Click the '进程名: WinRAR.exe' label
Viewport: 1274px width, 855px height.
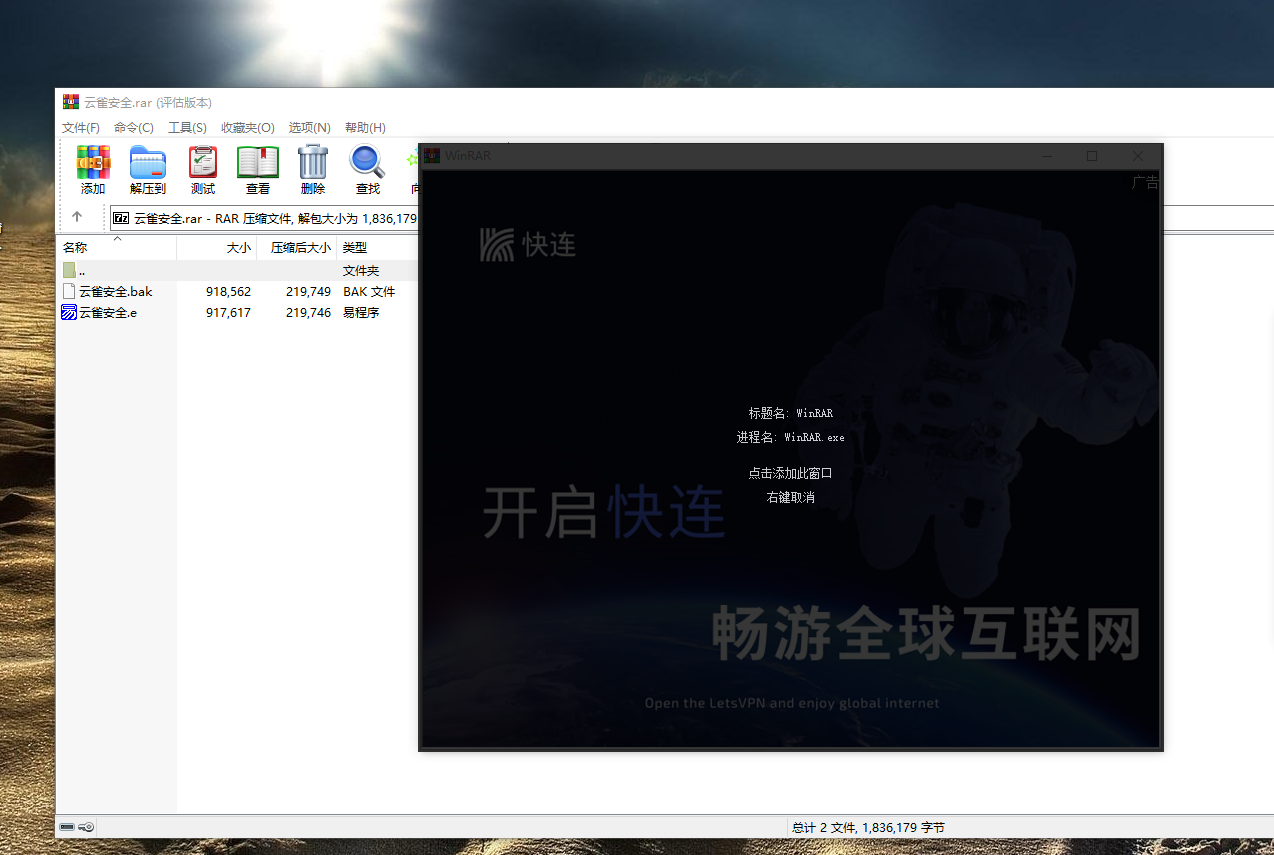[790, 437]
